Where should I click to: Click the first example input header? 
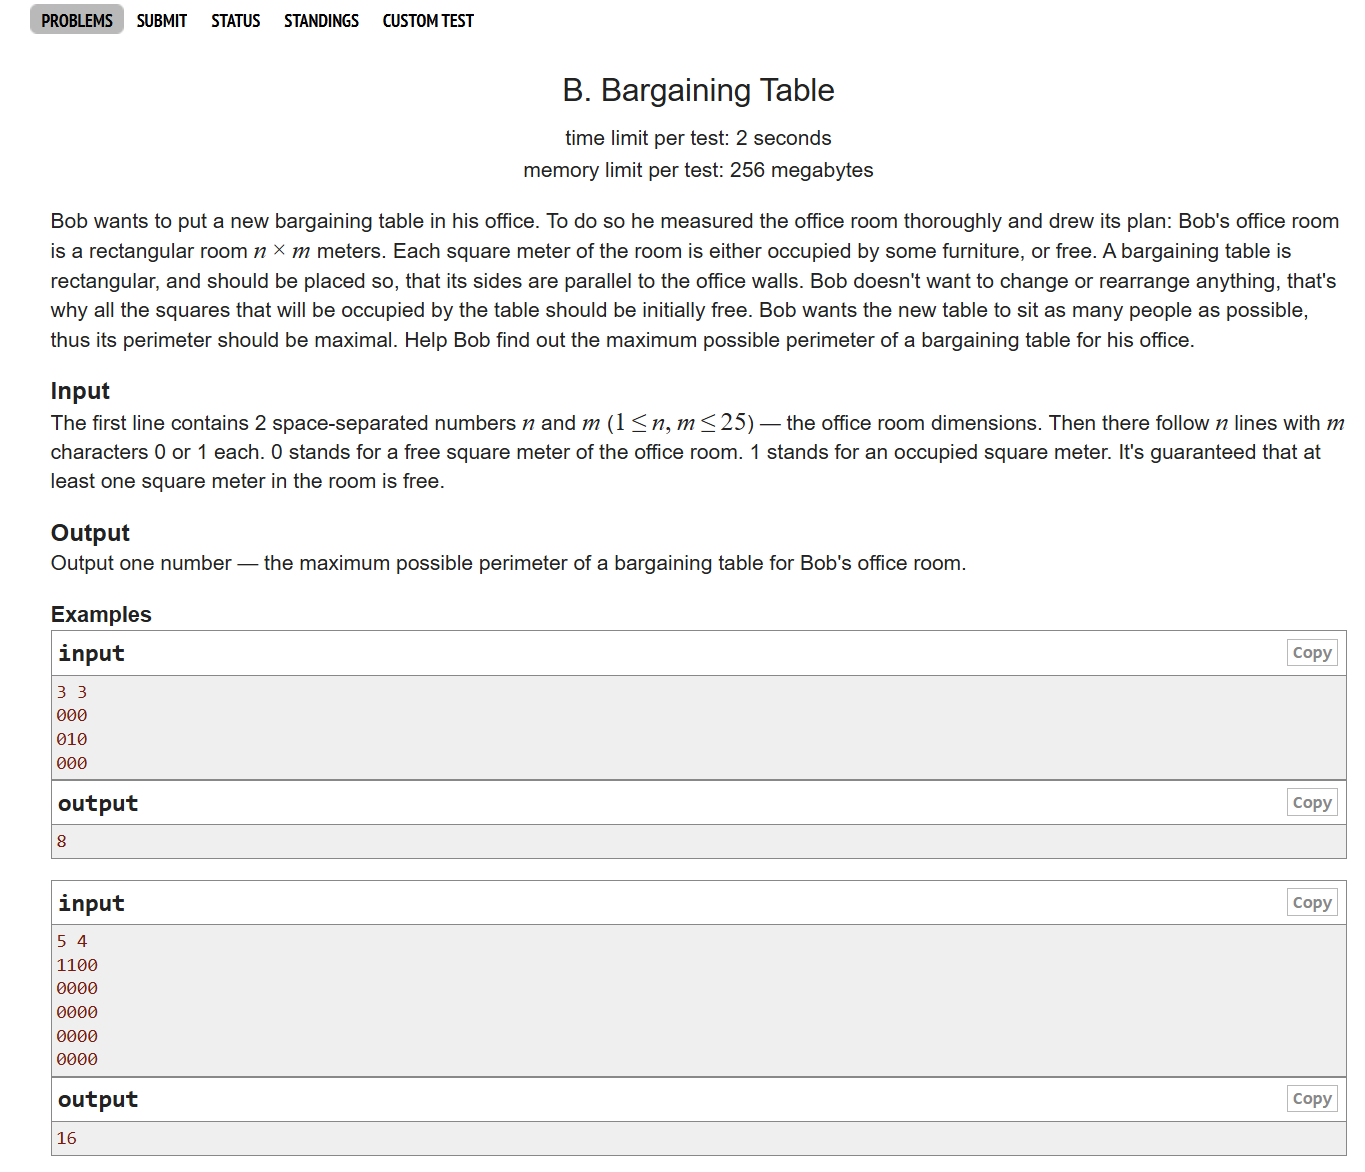pyautogui.click(x=698, y=653)
